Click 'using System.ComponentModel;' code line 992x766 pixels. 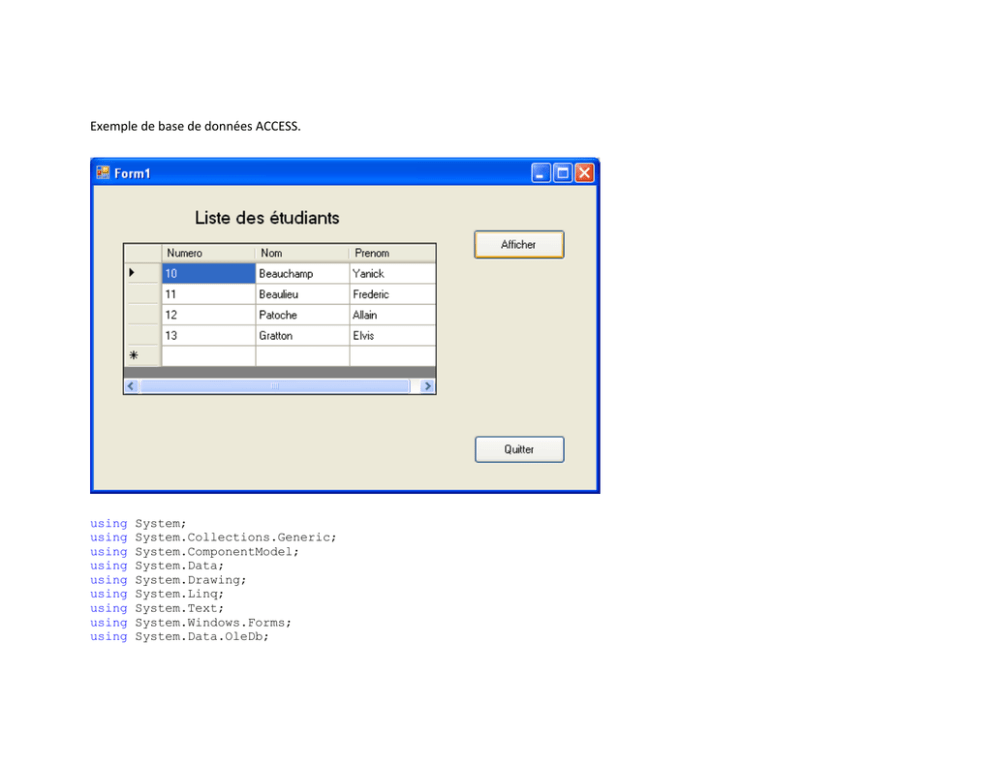194,552
